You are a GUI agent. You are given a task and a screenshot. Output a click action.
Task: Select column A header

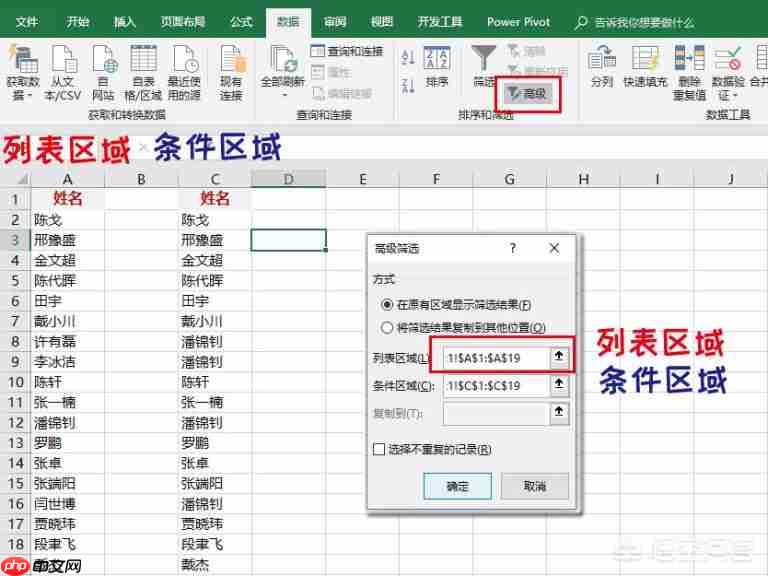[x=68, y=179]
